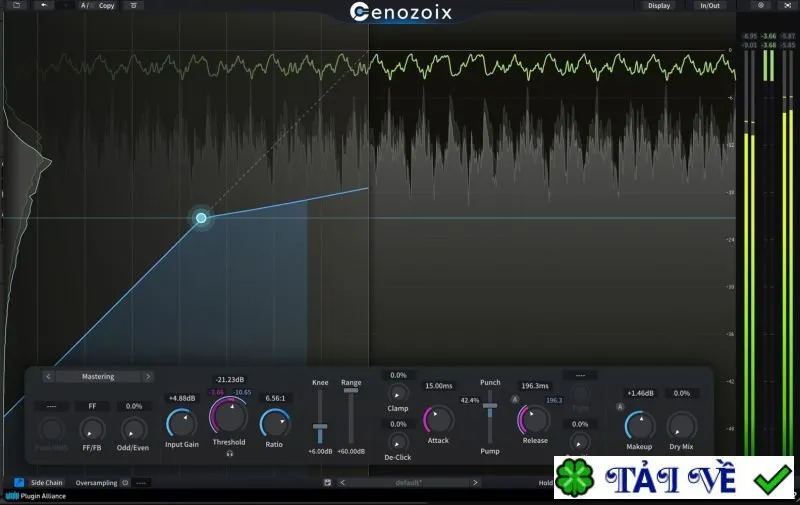Toggle the auto makeup A button
Image resolution: width=800 pixels, height=505 pixels.
tap(620, 407)
